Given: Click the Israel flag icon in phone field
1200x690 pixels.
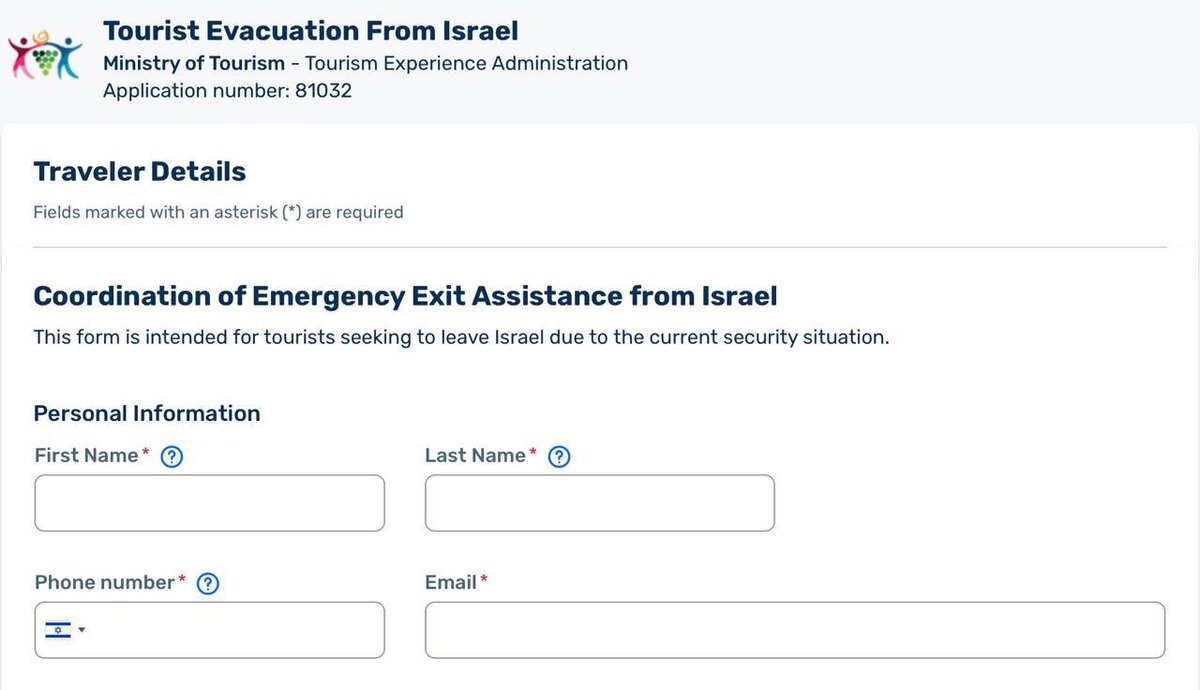Looking at the screenshot, I should (x=58, y=630).
